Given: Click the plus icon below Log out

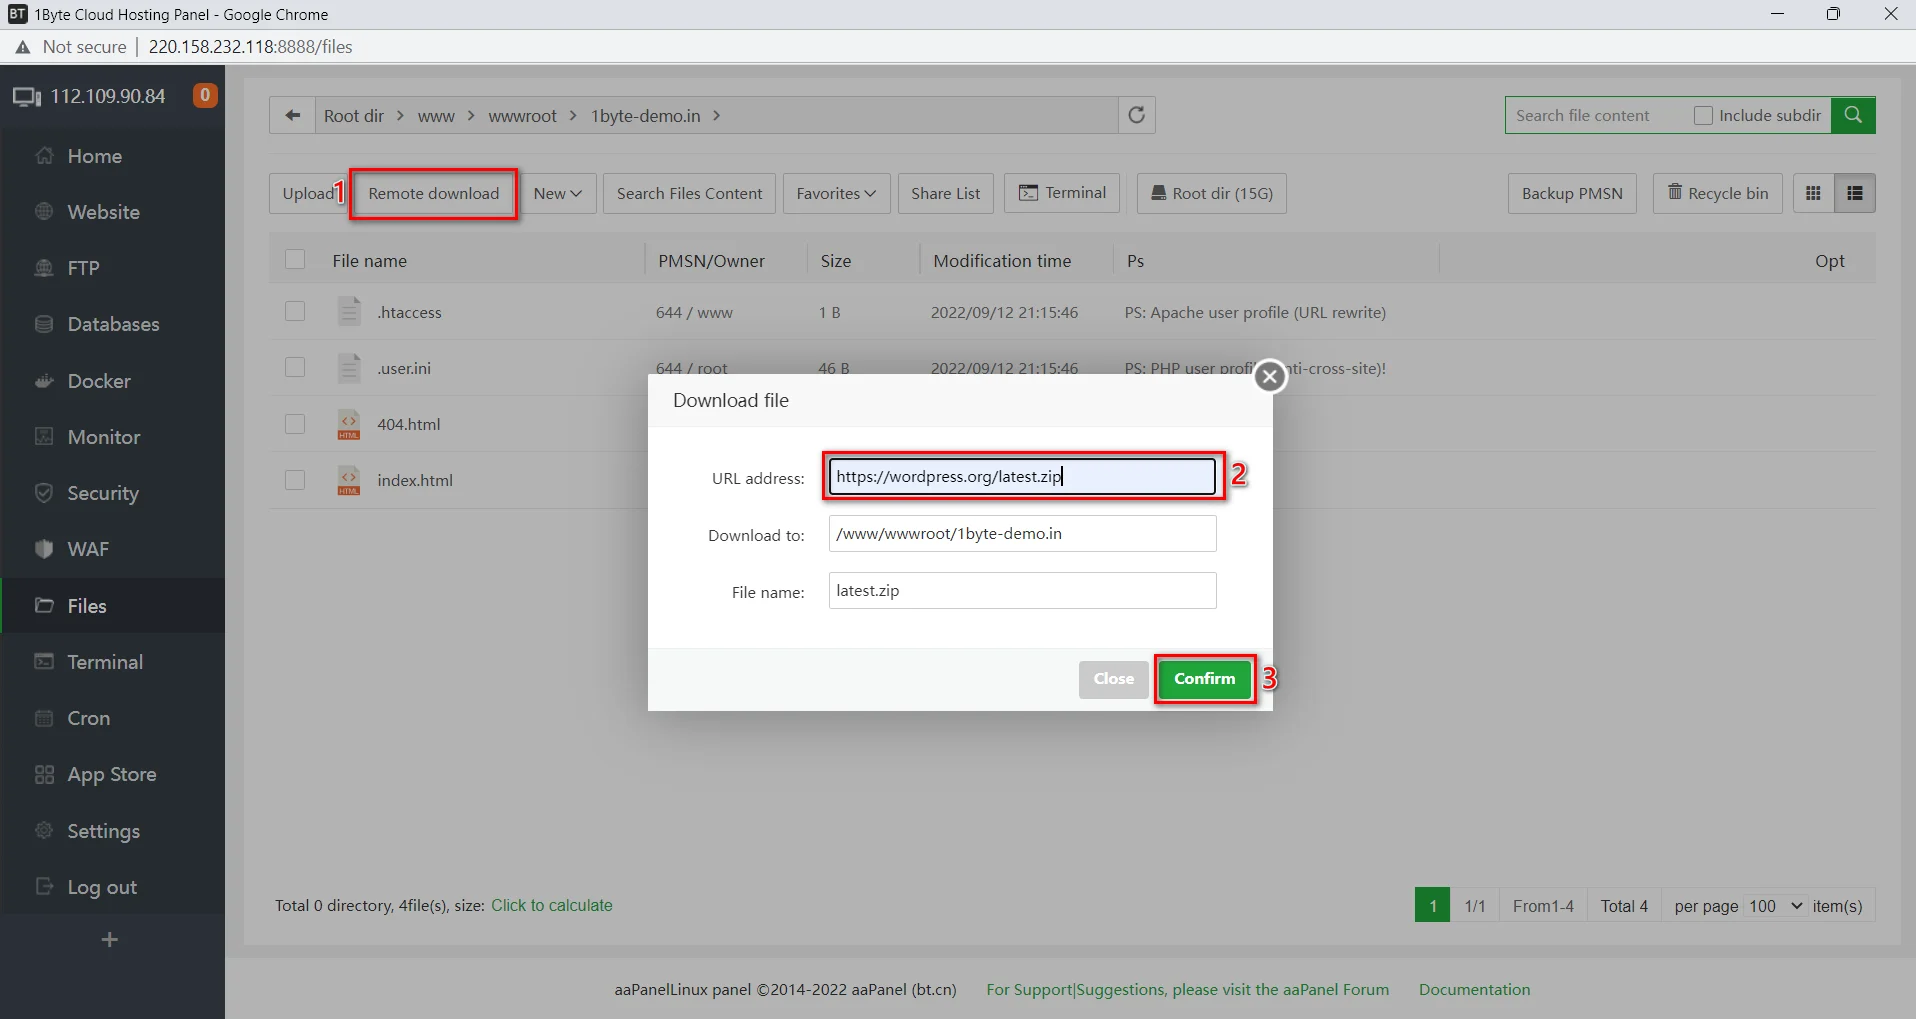Looking at the screenshot, I should tap(110, 939).
